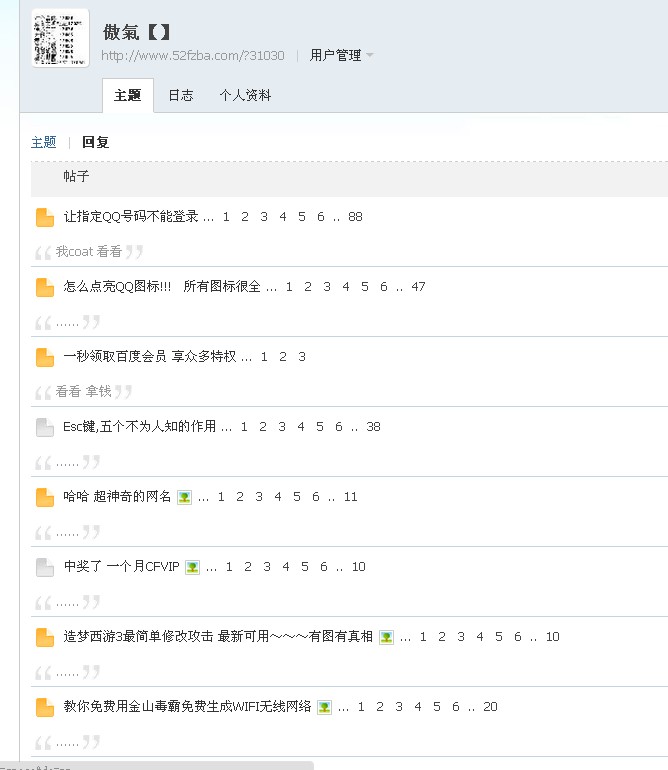Click gray folder icon for 中奖了 thread
Image resolution: width=668 pixels, height=770 pixels.
45,567
